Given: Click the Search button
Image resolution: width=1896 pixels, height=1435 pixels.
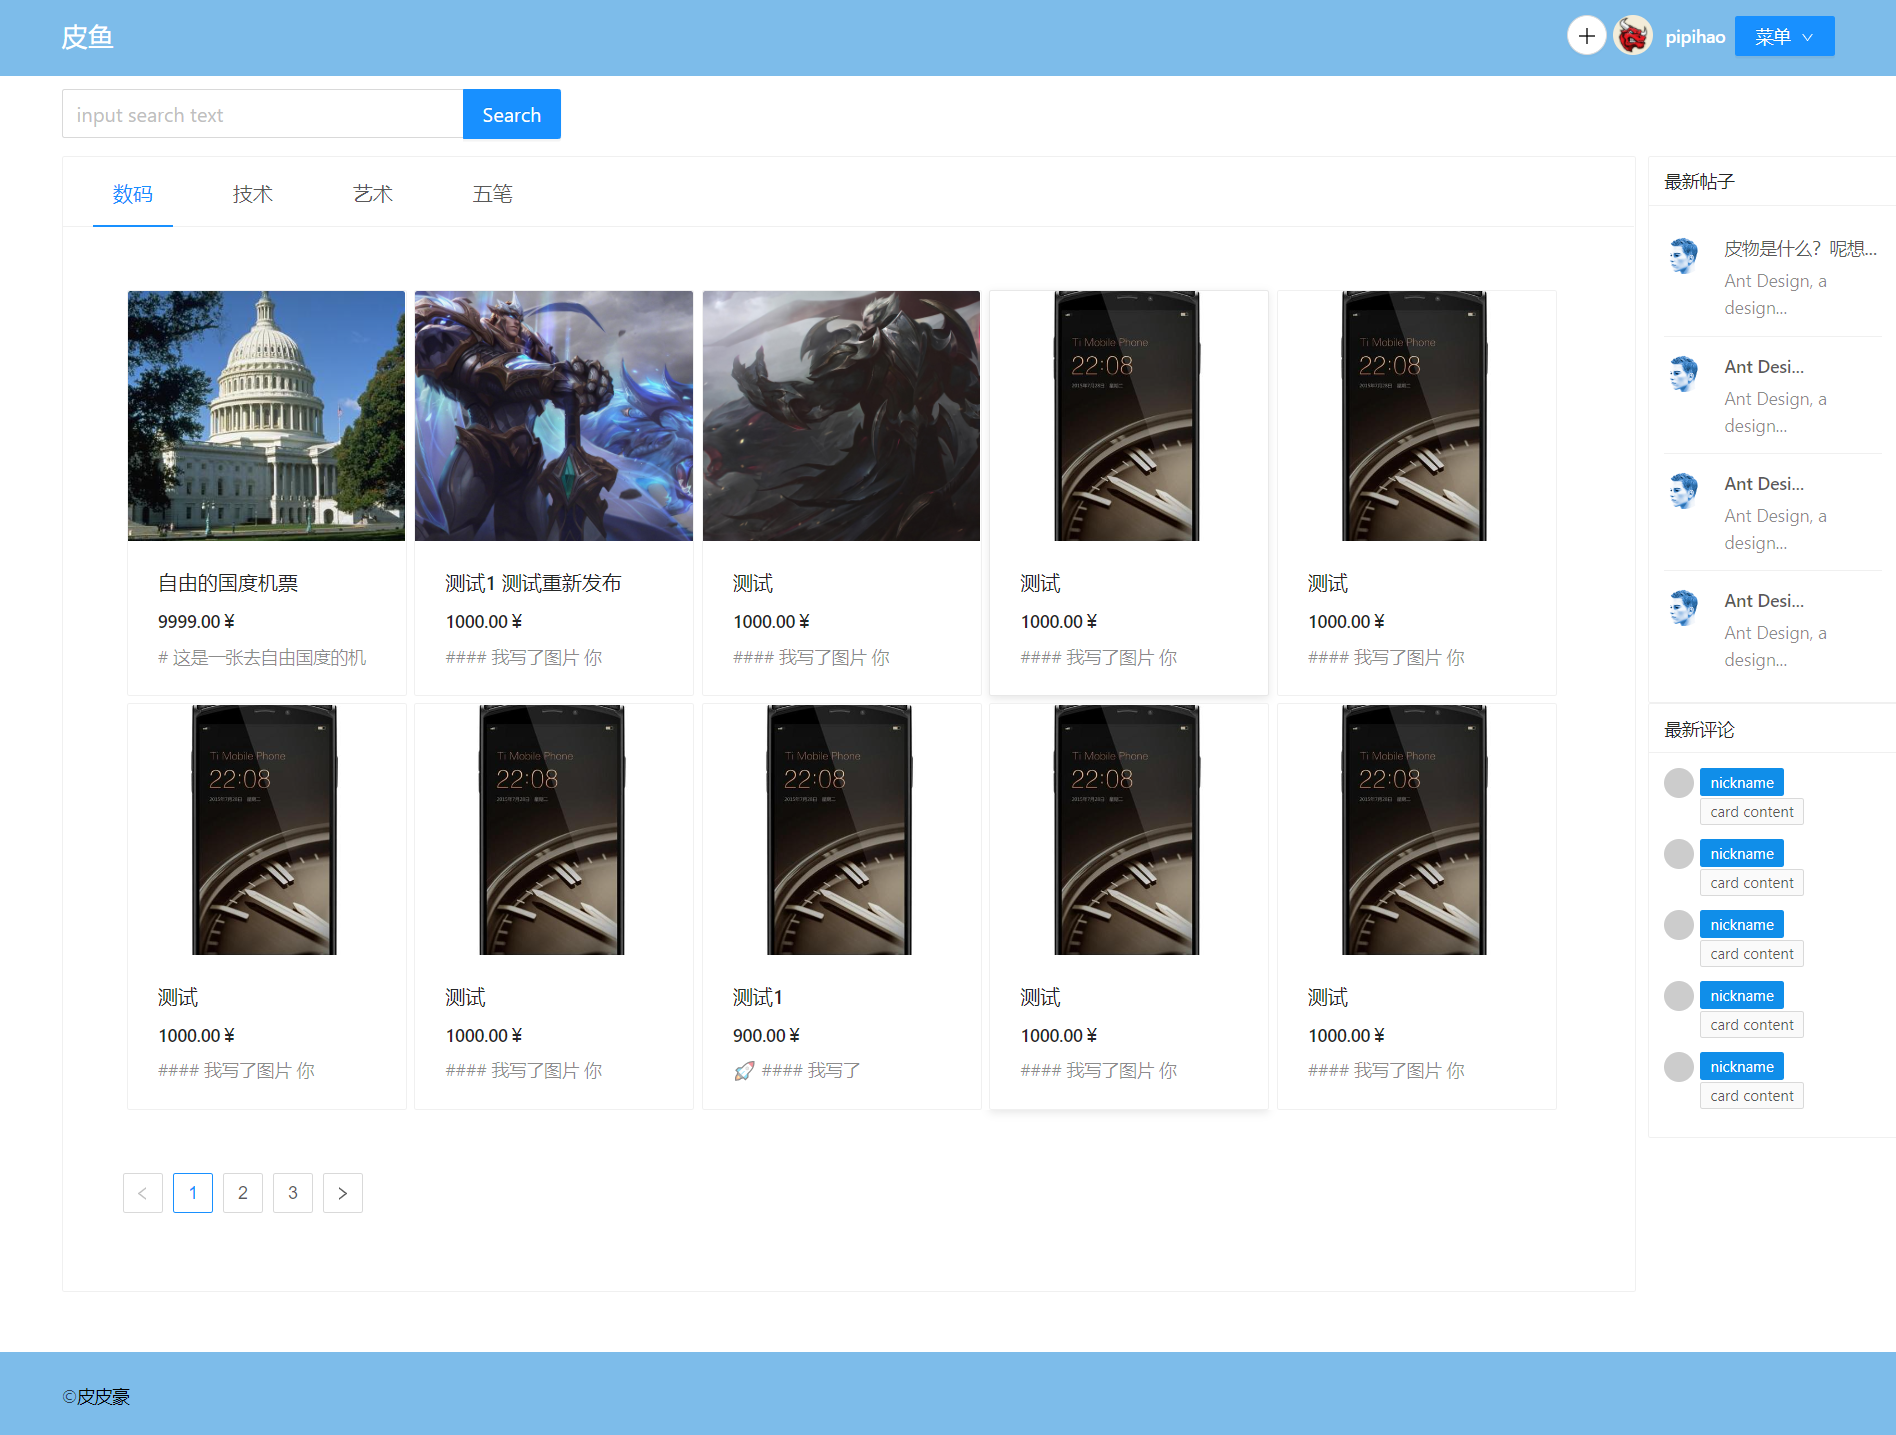Looking at the screenshot, I should click(x=511, y=114).
